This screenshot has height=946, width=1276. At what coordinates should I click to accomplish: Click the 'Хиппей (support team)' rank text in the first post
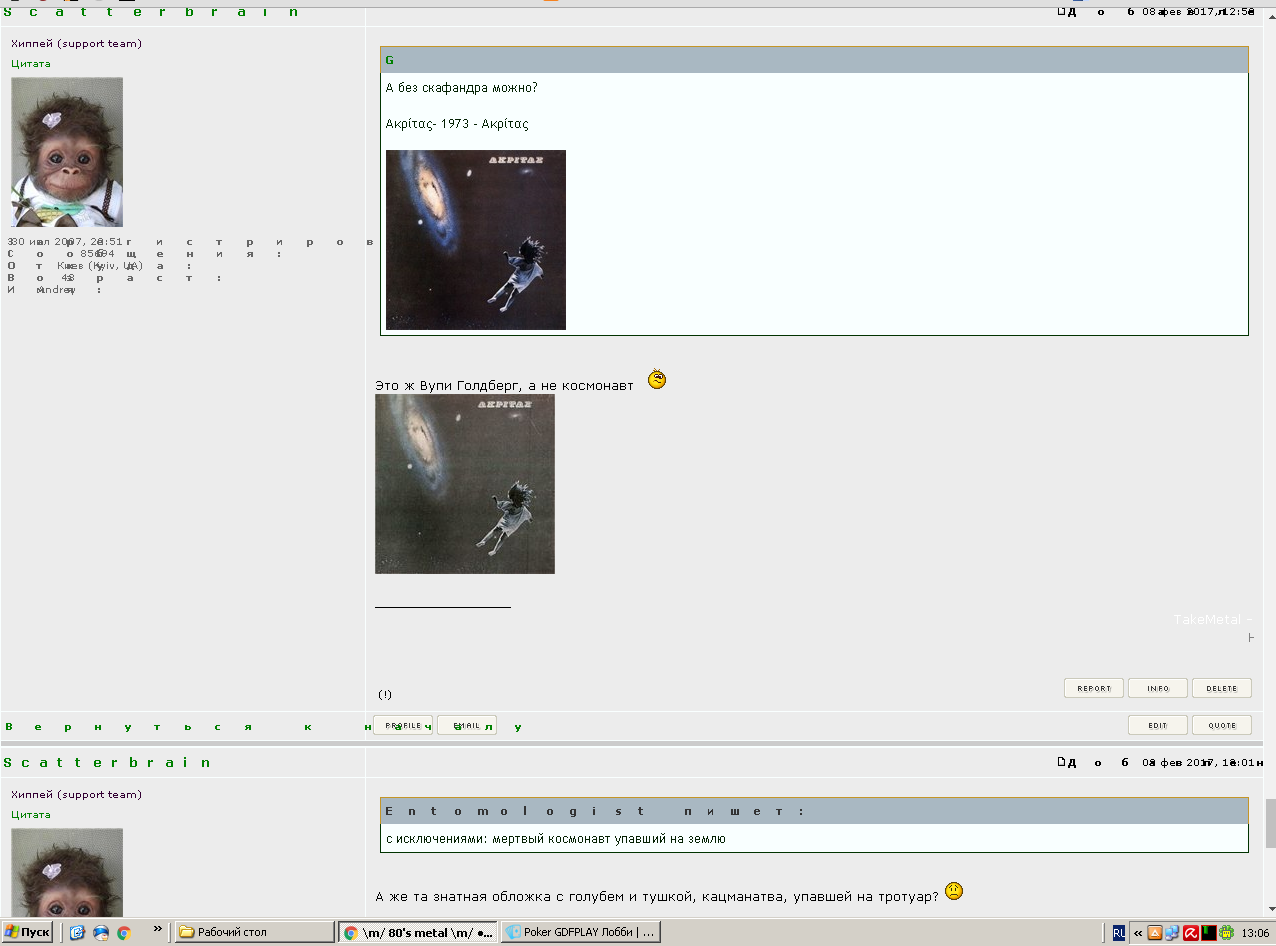(x=76, y=43)
